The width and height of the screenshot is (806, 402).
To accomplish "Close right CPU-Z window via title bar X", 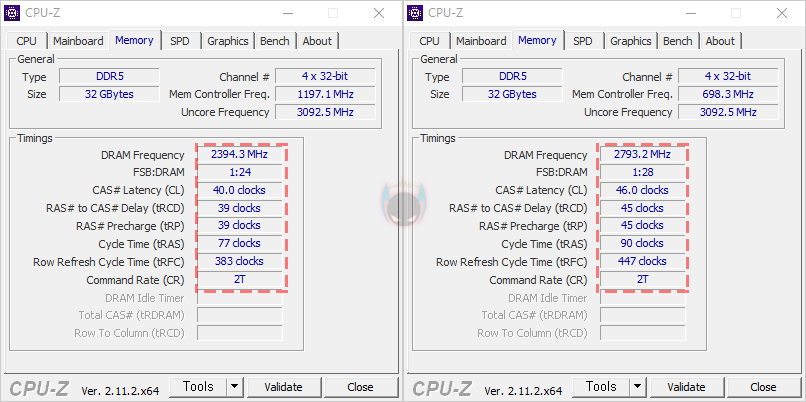I will point(782,13).
